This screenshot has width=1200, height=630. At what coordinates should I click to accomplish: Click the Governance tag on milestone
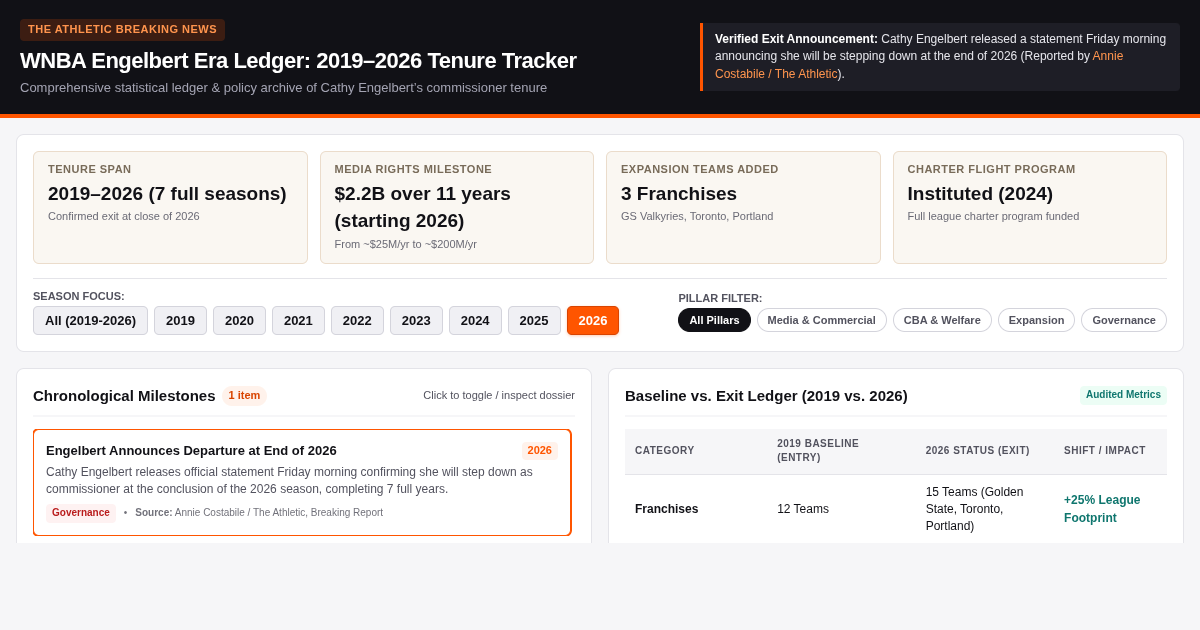point(81,512)
